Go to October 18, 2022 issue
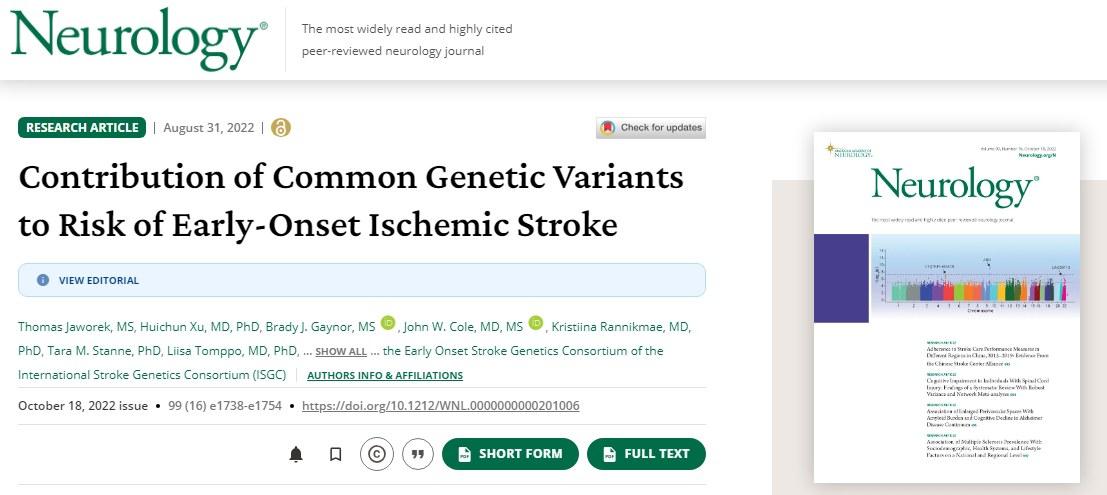Image resolution: width=1107 pixels, height=495 pixels. (83, 406)
